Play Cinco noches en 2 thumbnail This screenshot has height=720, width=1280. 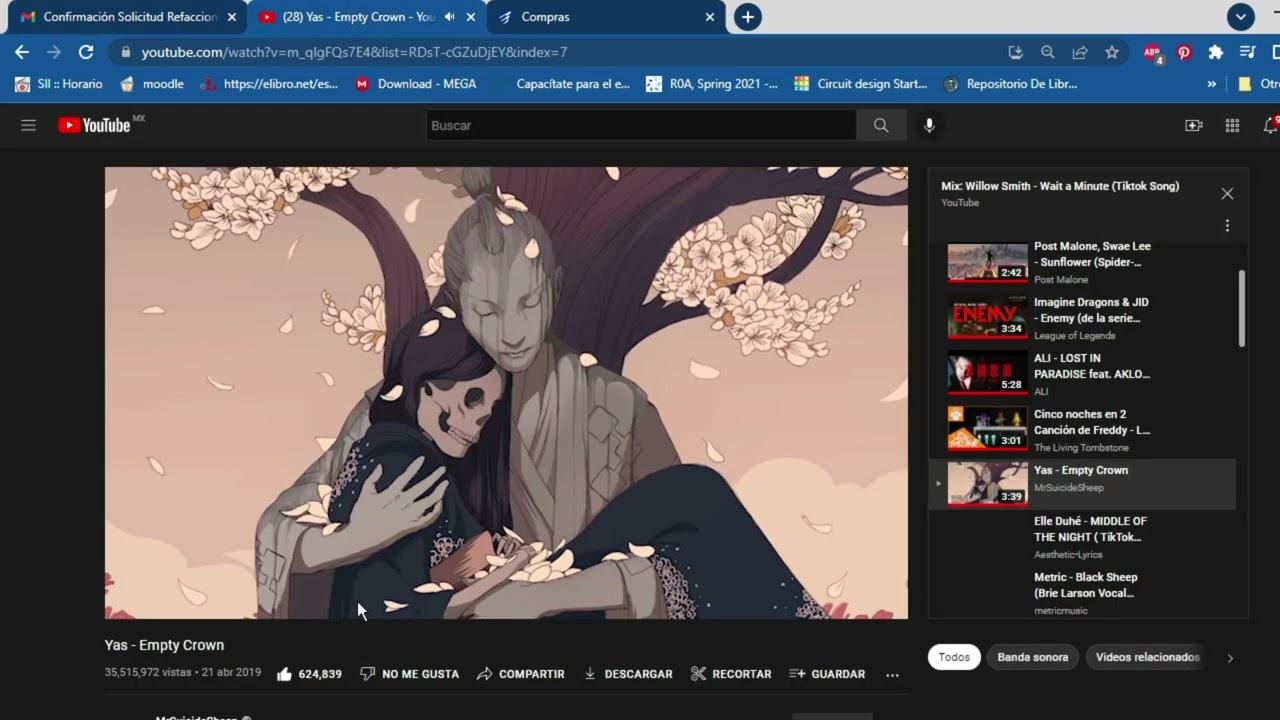click(x=987, y=429)
